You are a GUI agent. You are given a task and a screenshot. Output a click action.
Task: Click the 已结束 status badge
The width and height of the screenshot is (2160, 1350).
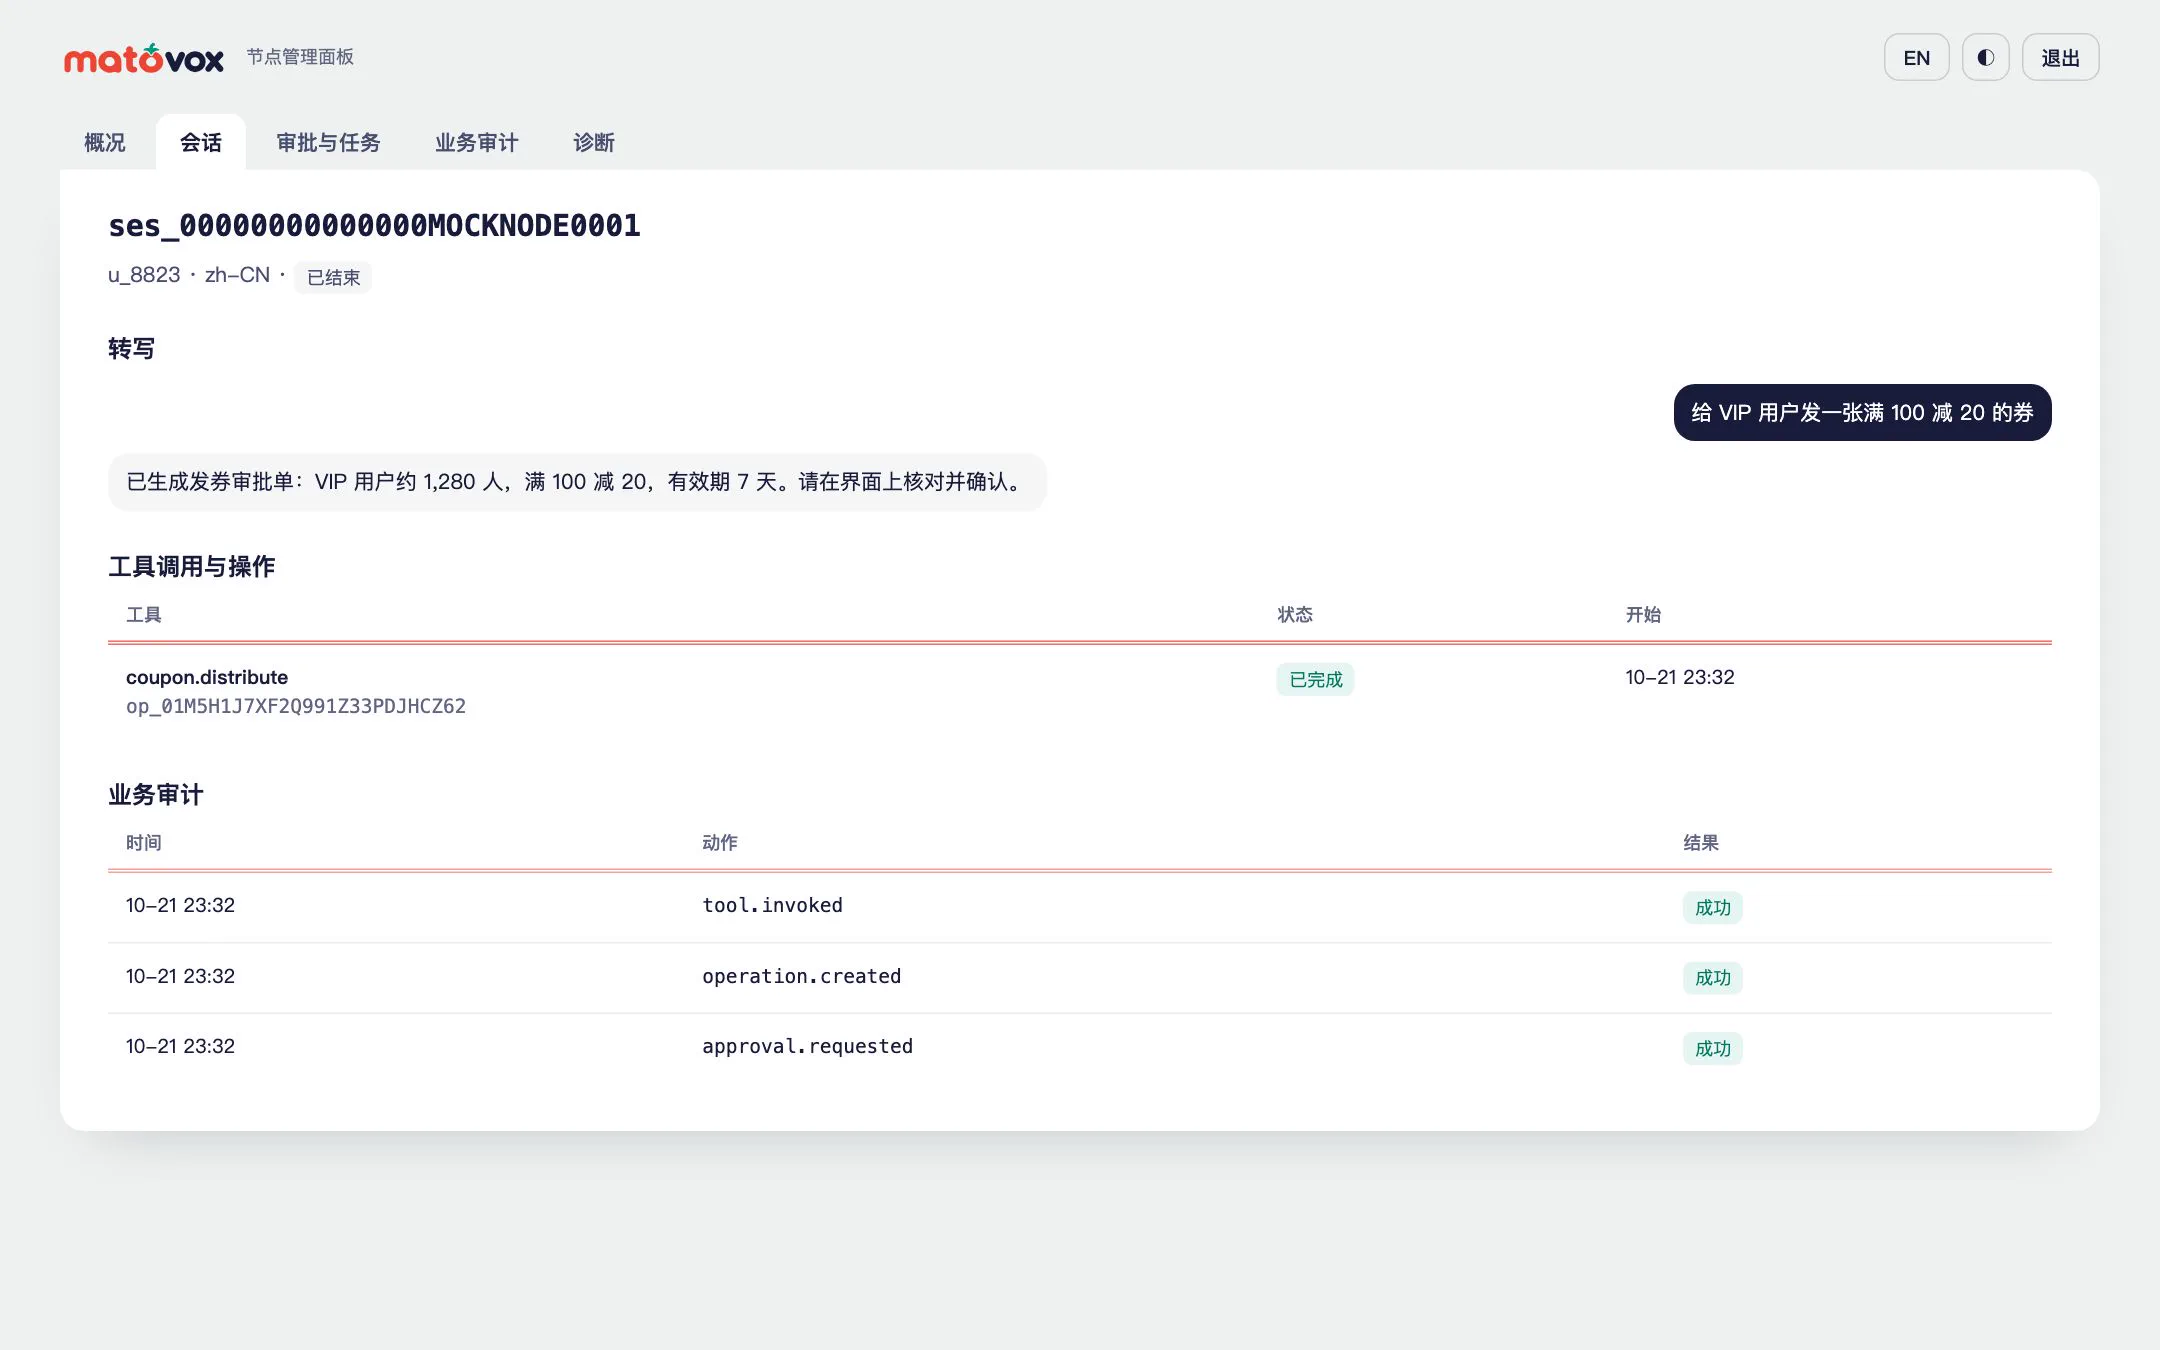[x=333, y=277]
